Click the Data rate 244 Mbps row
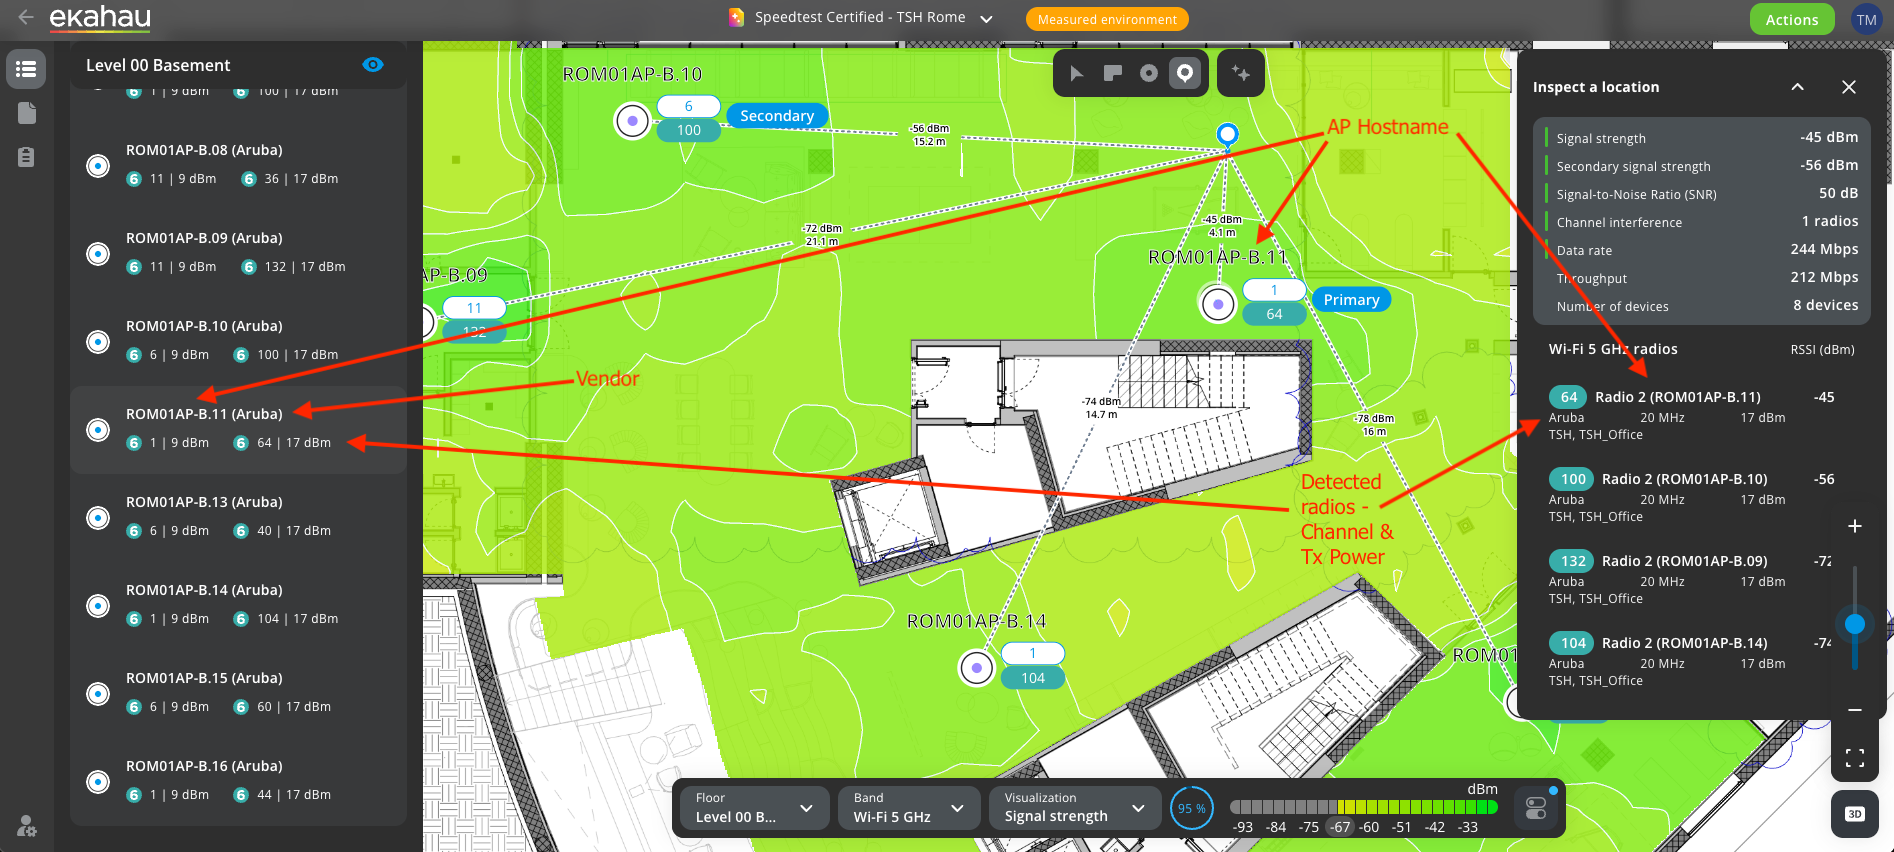 pyautogui.click(x=1701, y=249)
